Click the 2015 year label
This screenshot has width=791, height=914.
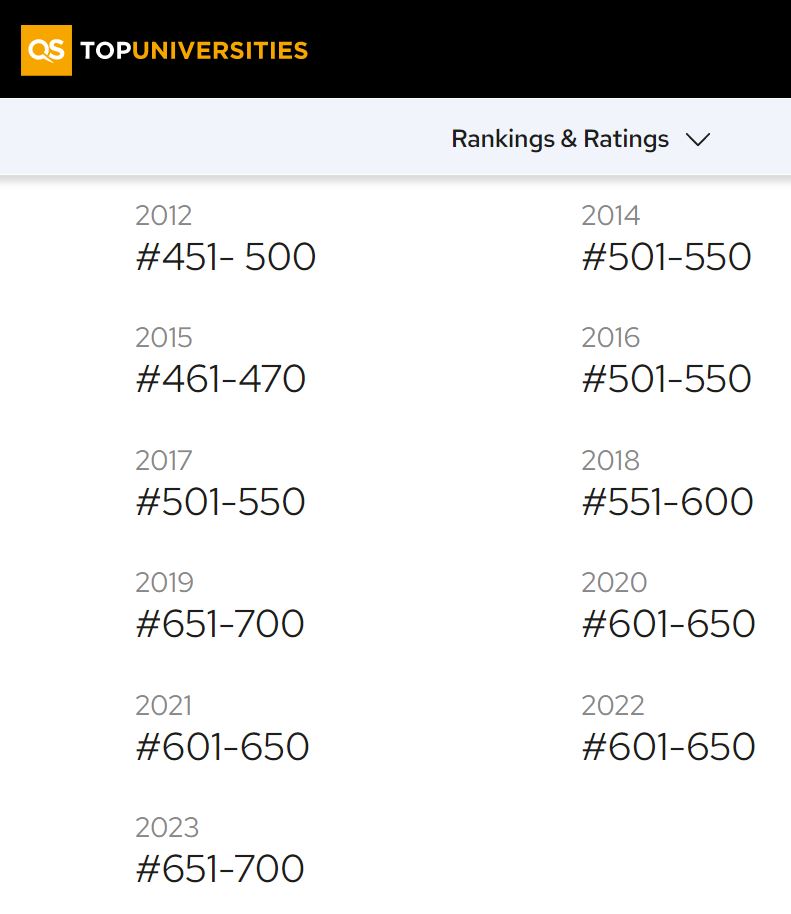[164, 338]
